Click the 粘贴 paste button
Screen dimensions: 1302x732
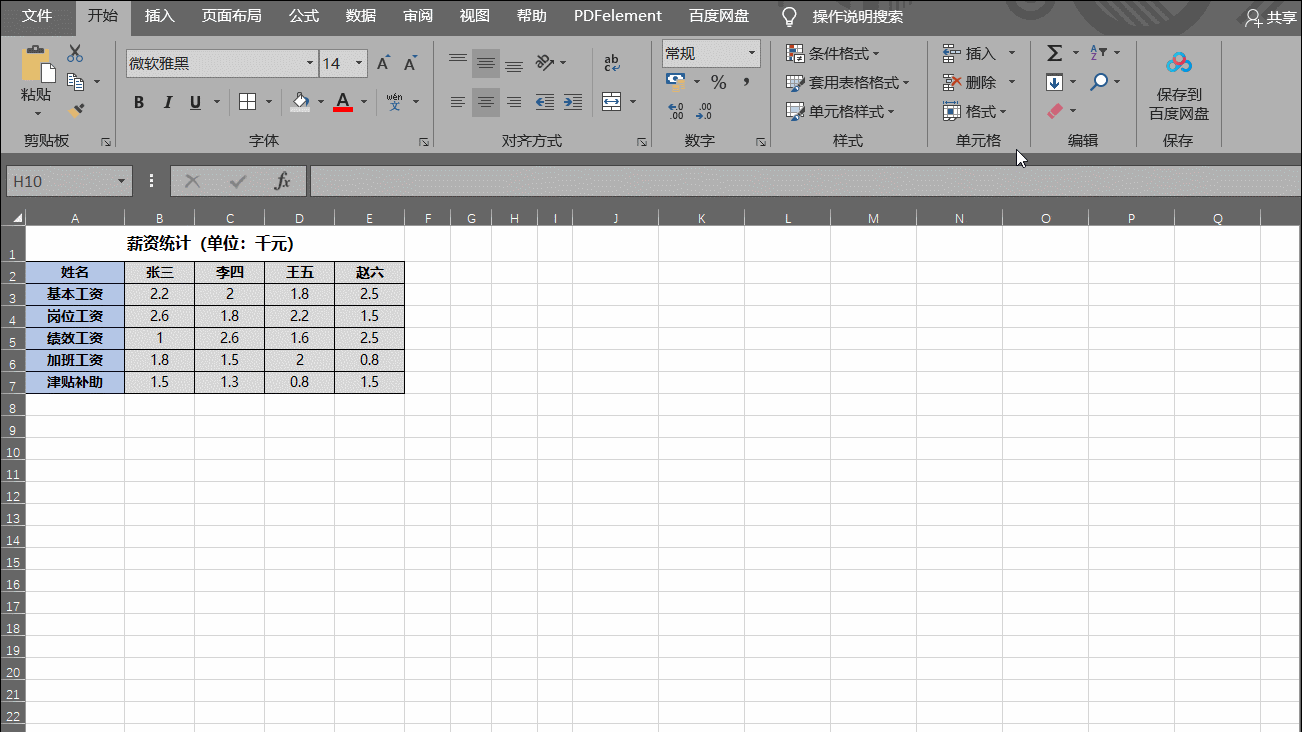click(37, 78)
